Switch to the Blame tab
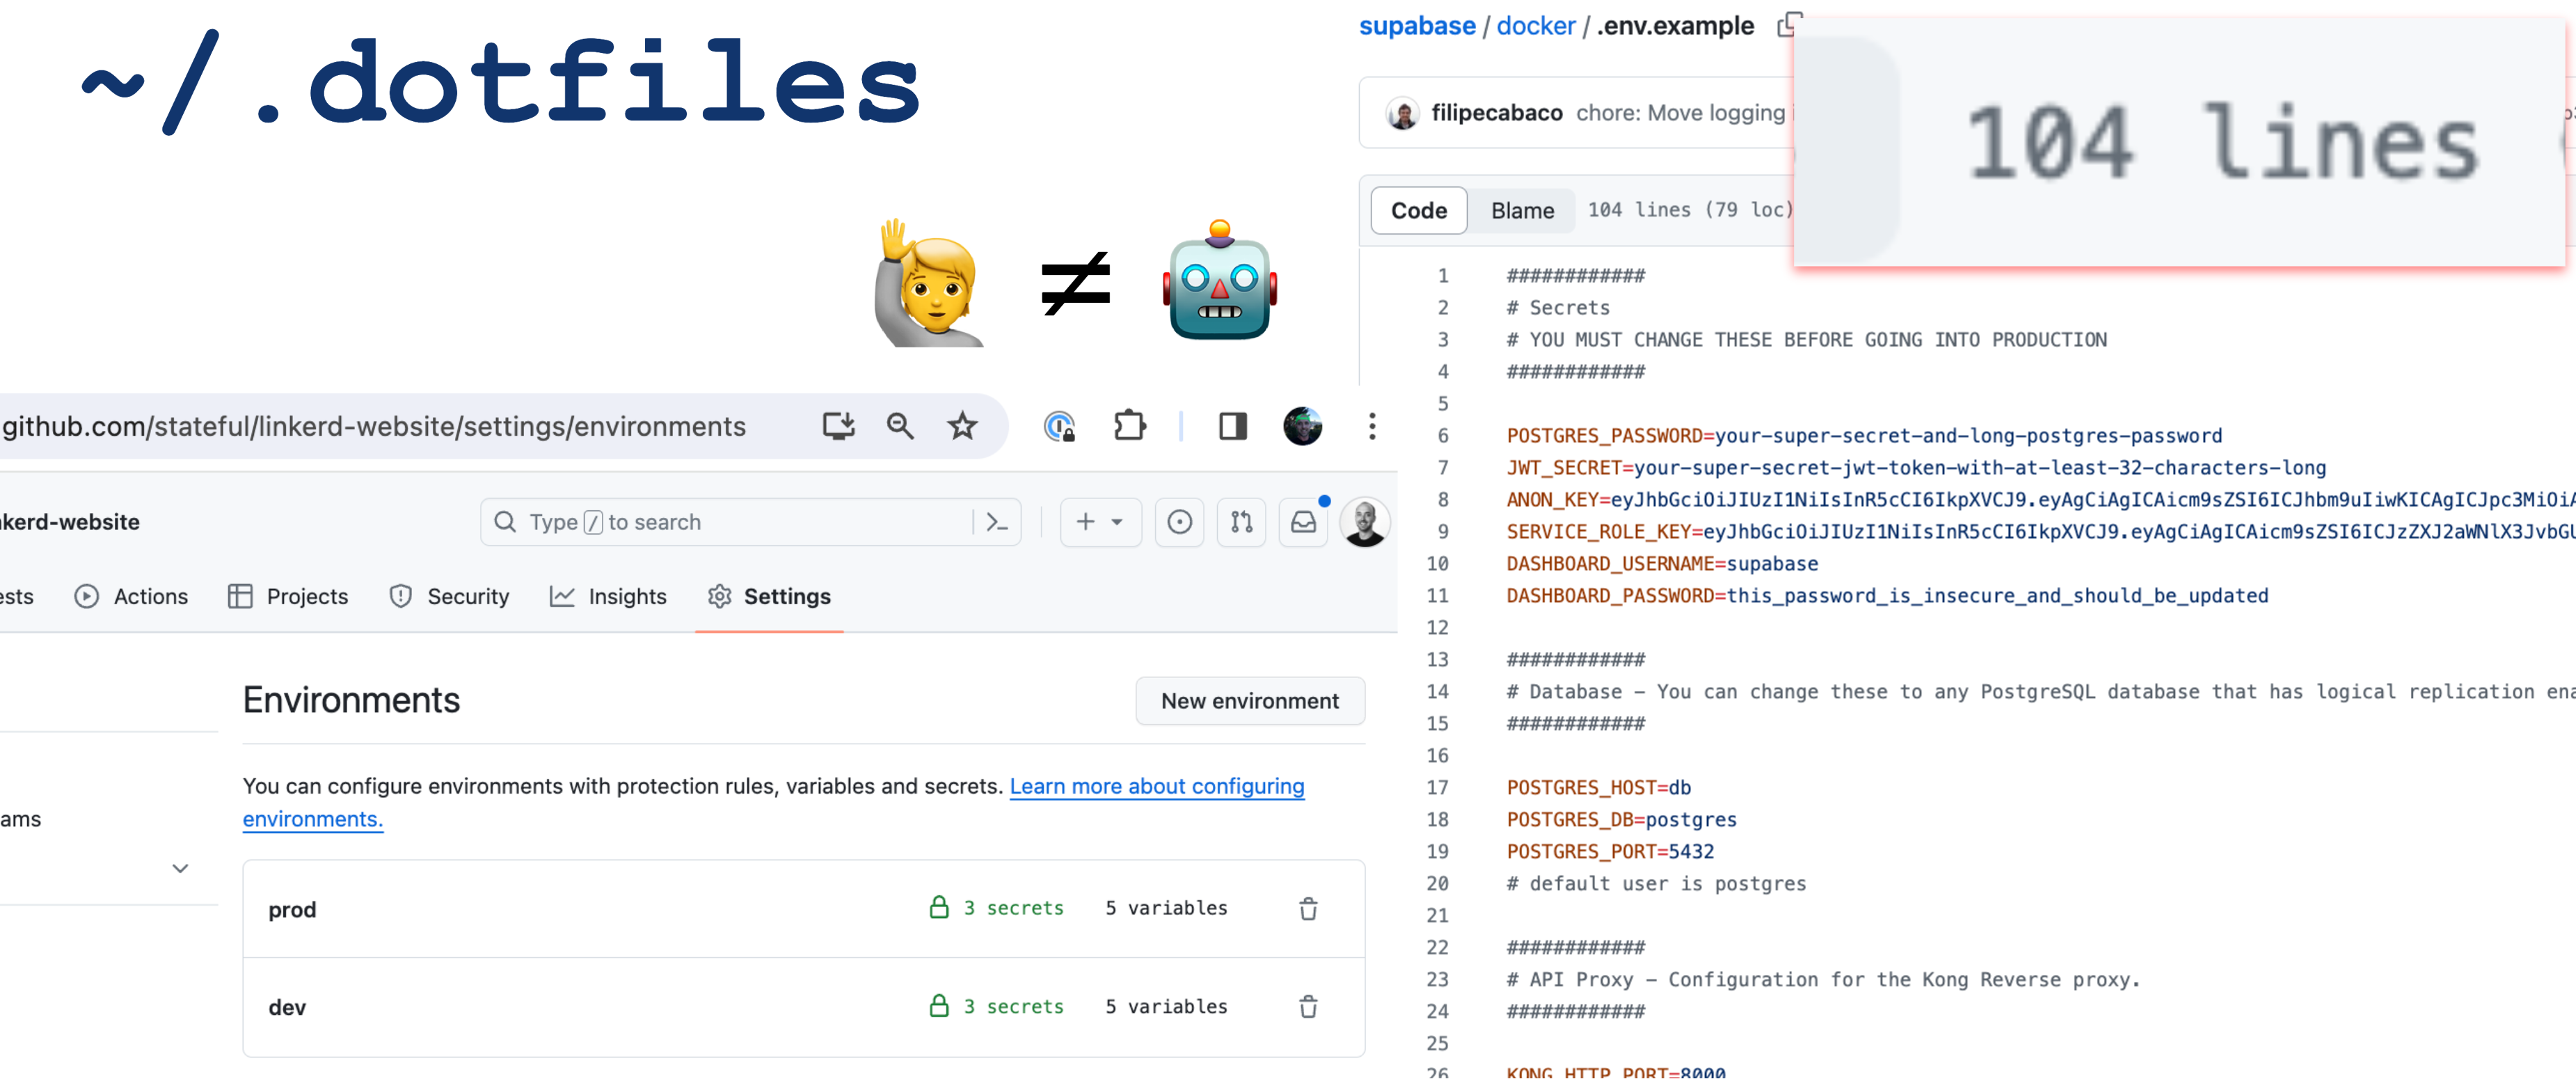 coord(1521,210)
